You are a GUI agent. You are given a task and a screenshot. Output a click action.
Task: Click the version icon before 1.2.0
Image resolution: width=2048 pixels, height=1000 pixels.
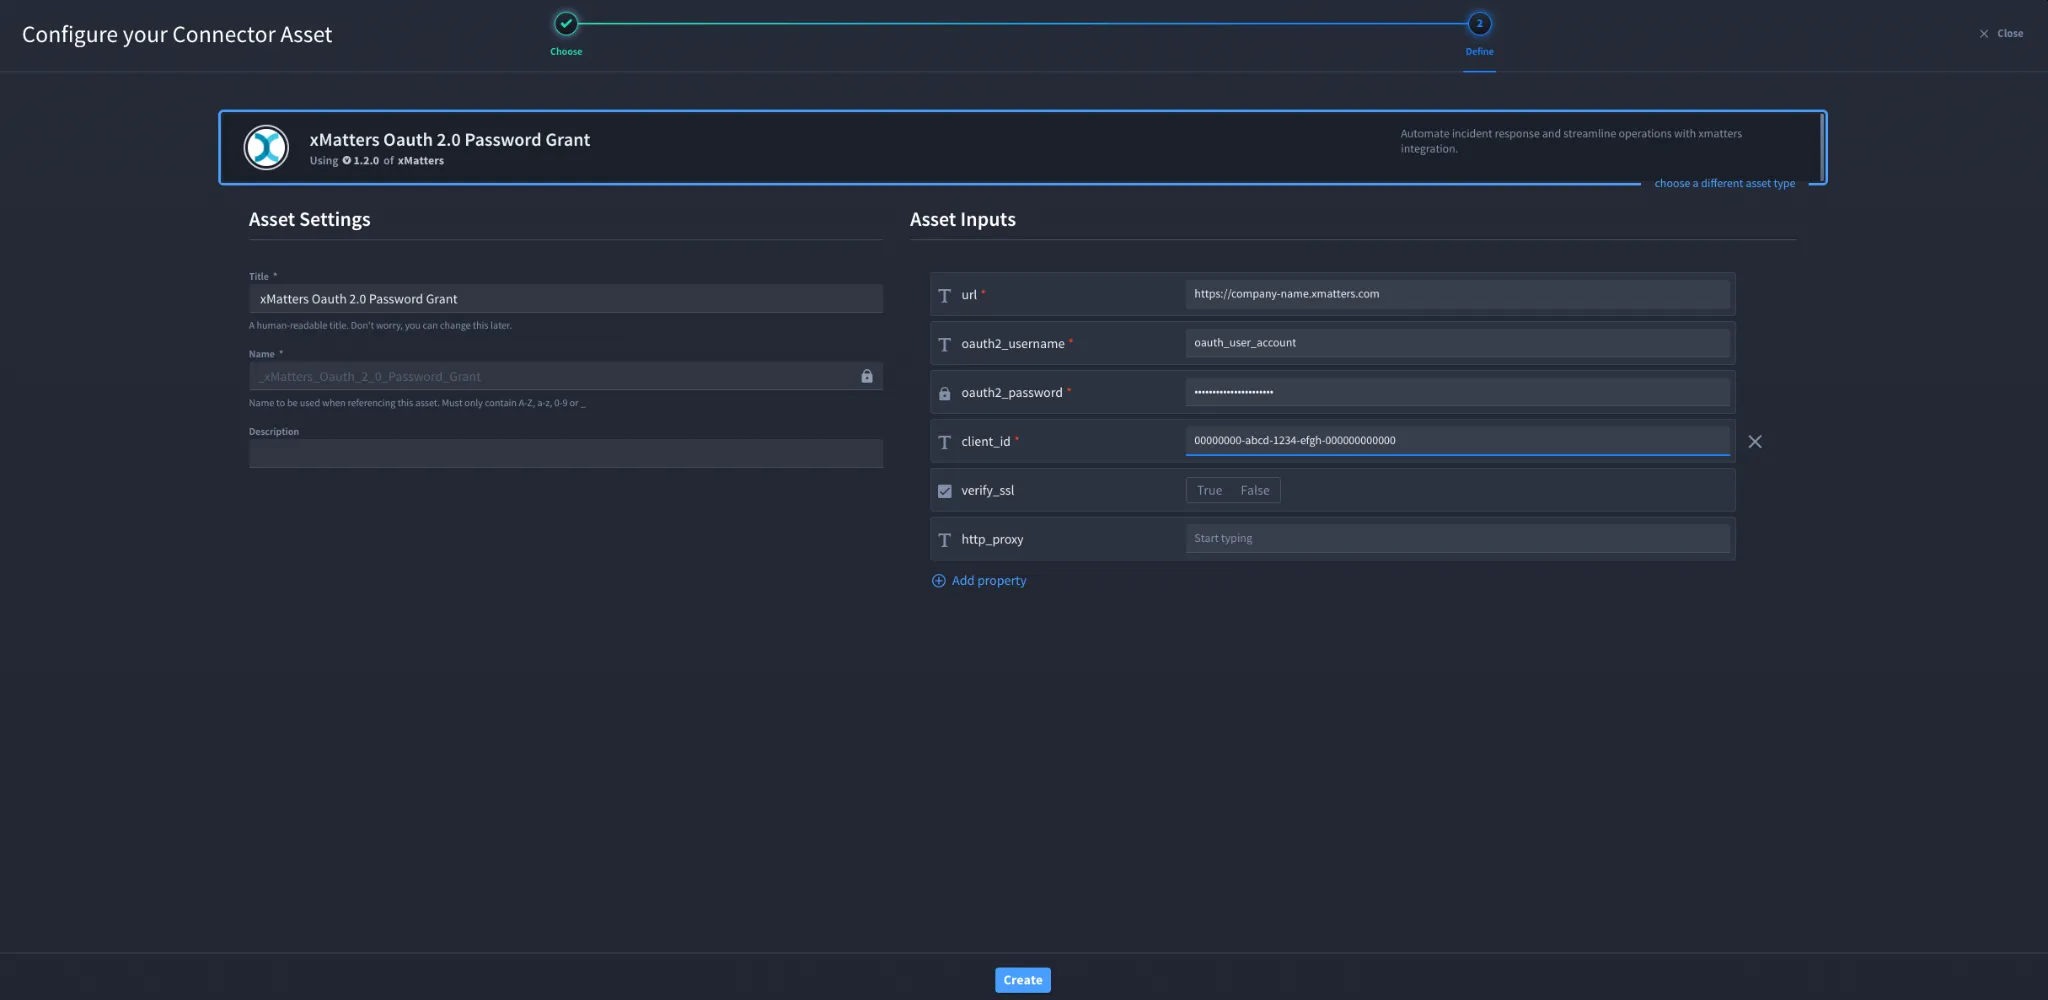[347, 160]
